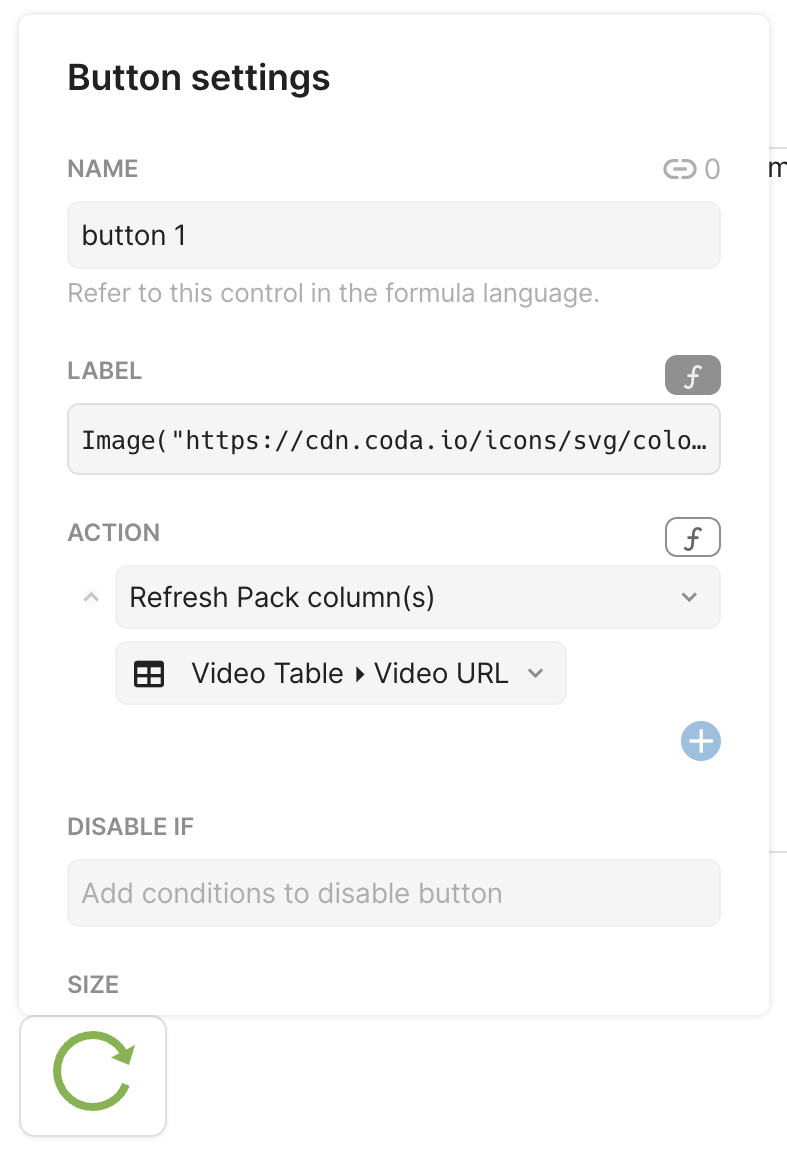Click into the Image formula label field
787x1156 pixels.
[x=393, y=439]
